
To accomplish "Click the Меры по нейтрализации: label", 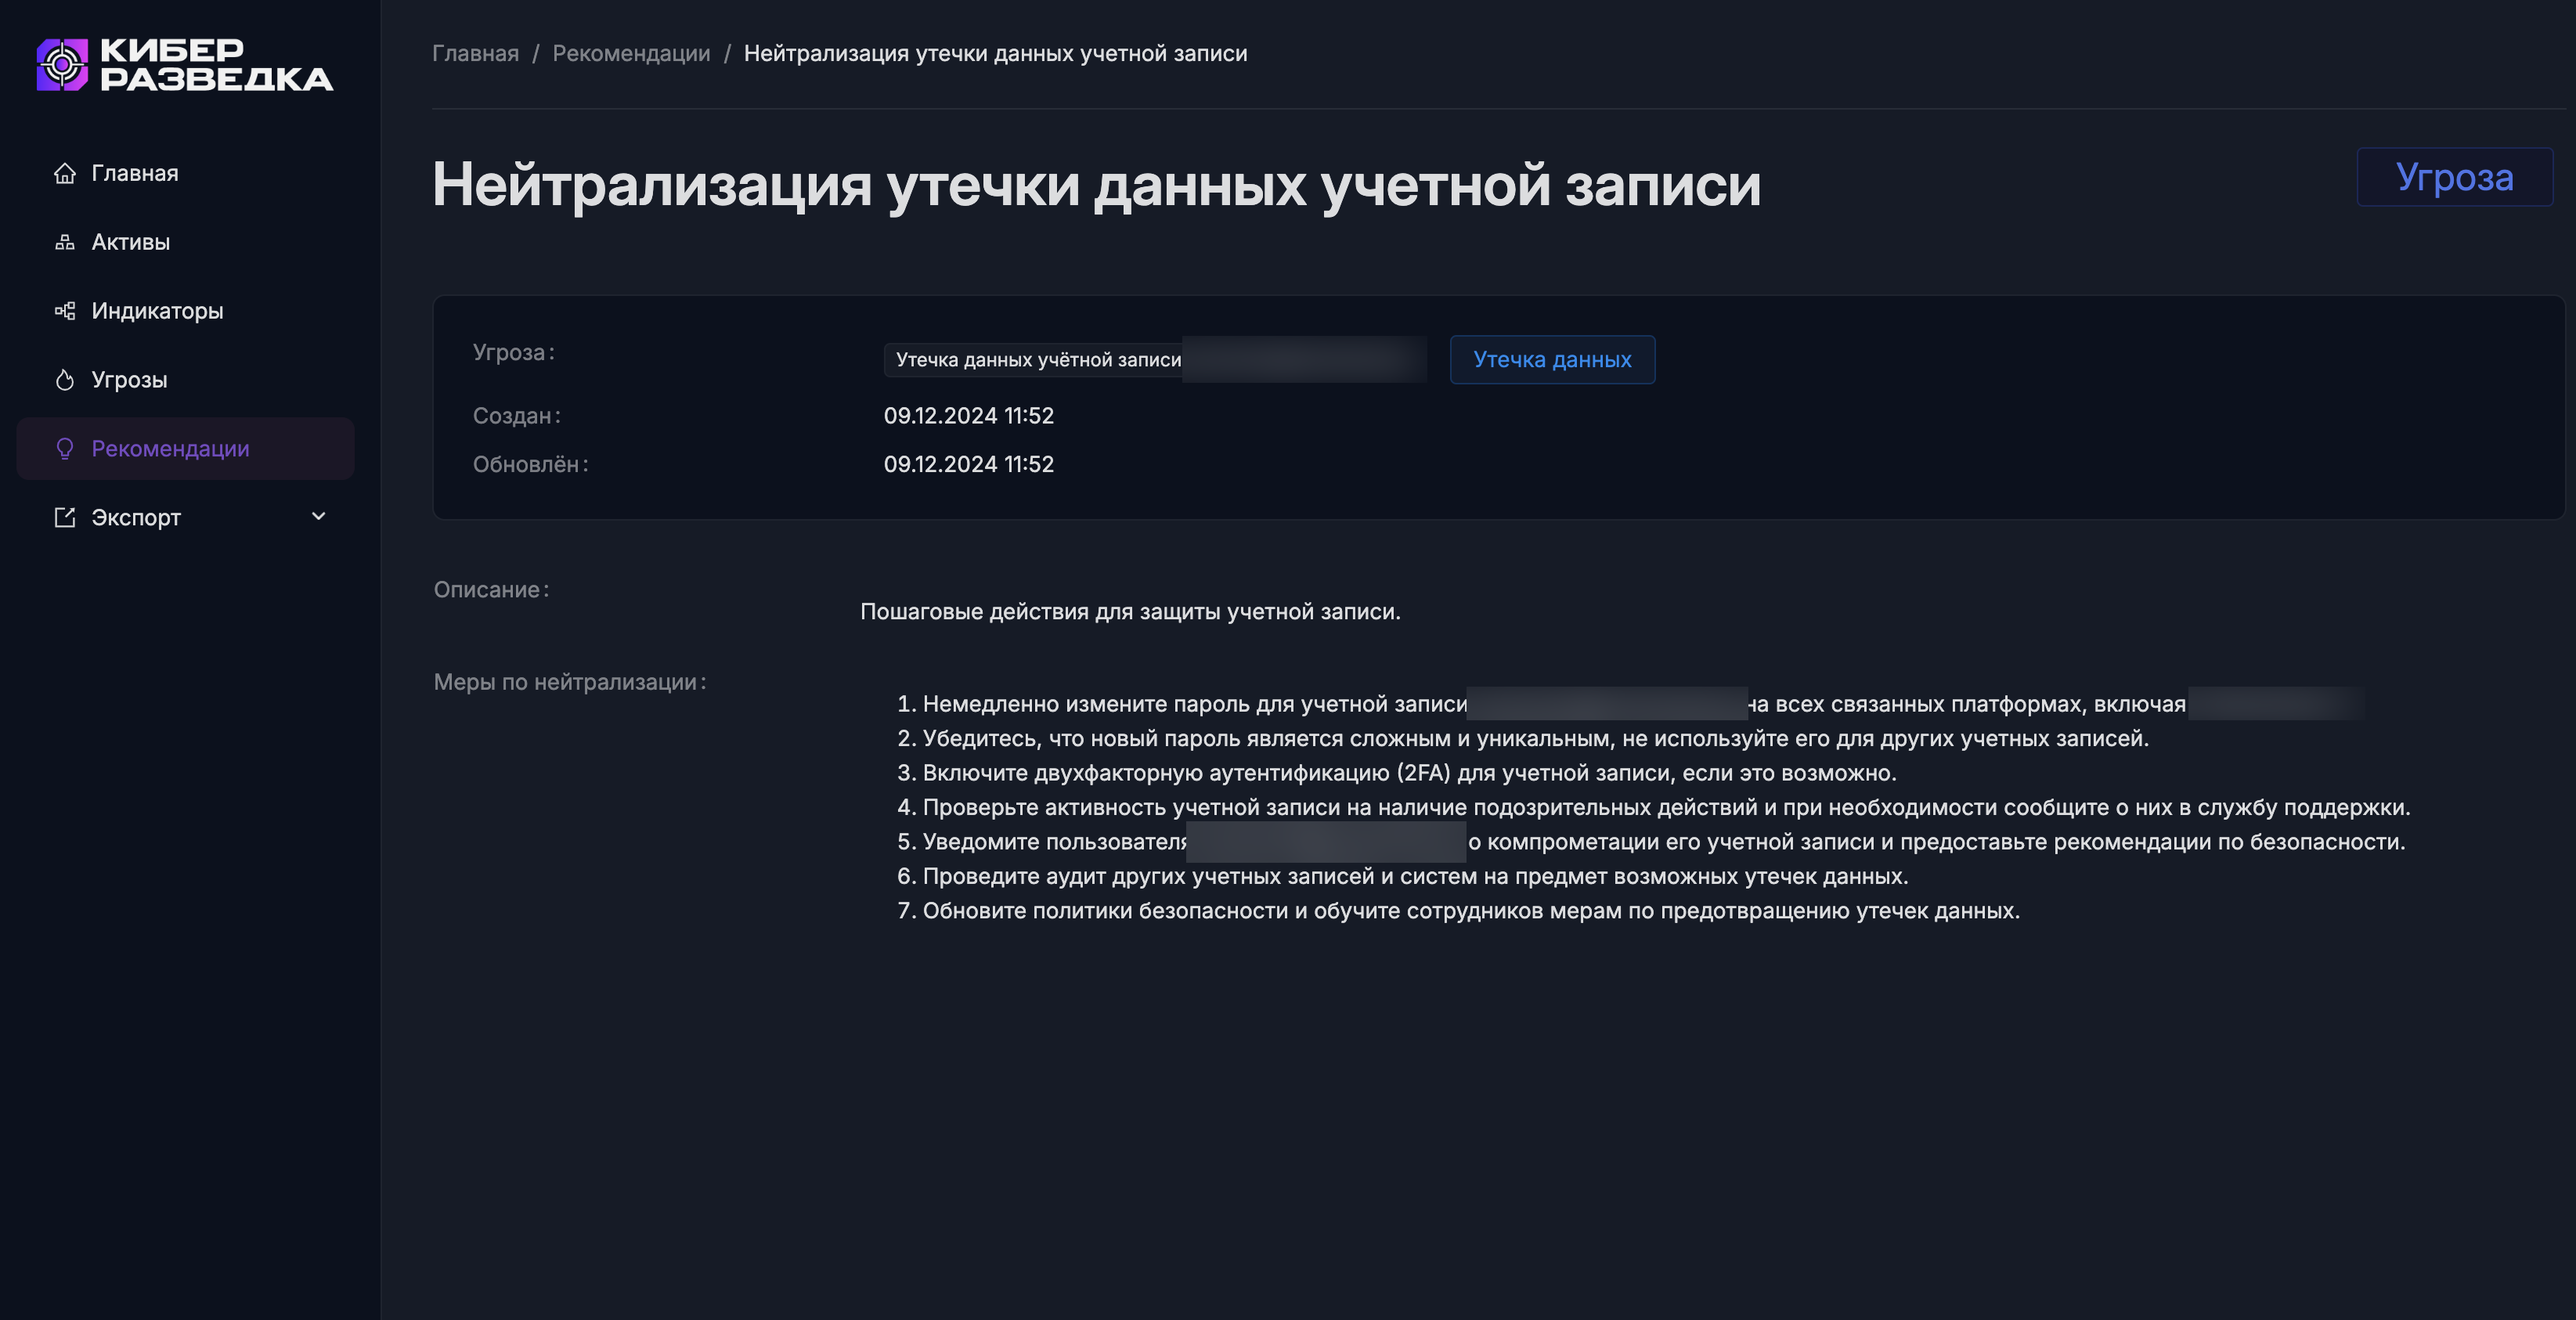I will pyautogui.click(x=570, y=682).
